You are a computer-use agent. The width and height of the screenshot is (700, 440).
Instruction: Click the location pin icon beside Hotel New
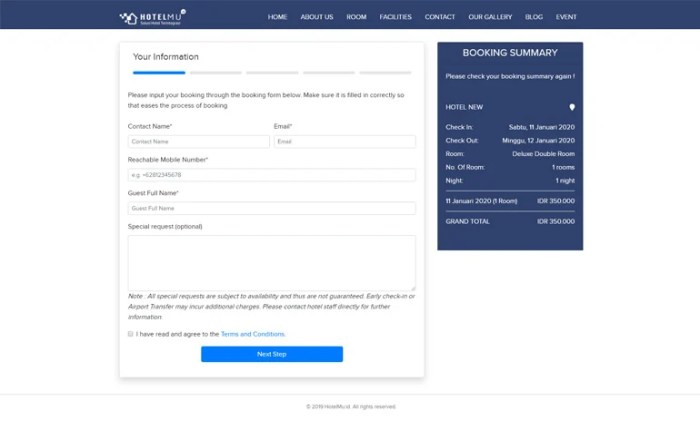click(572, 107)
